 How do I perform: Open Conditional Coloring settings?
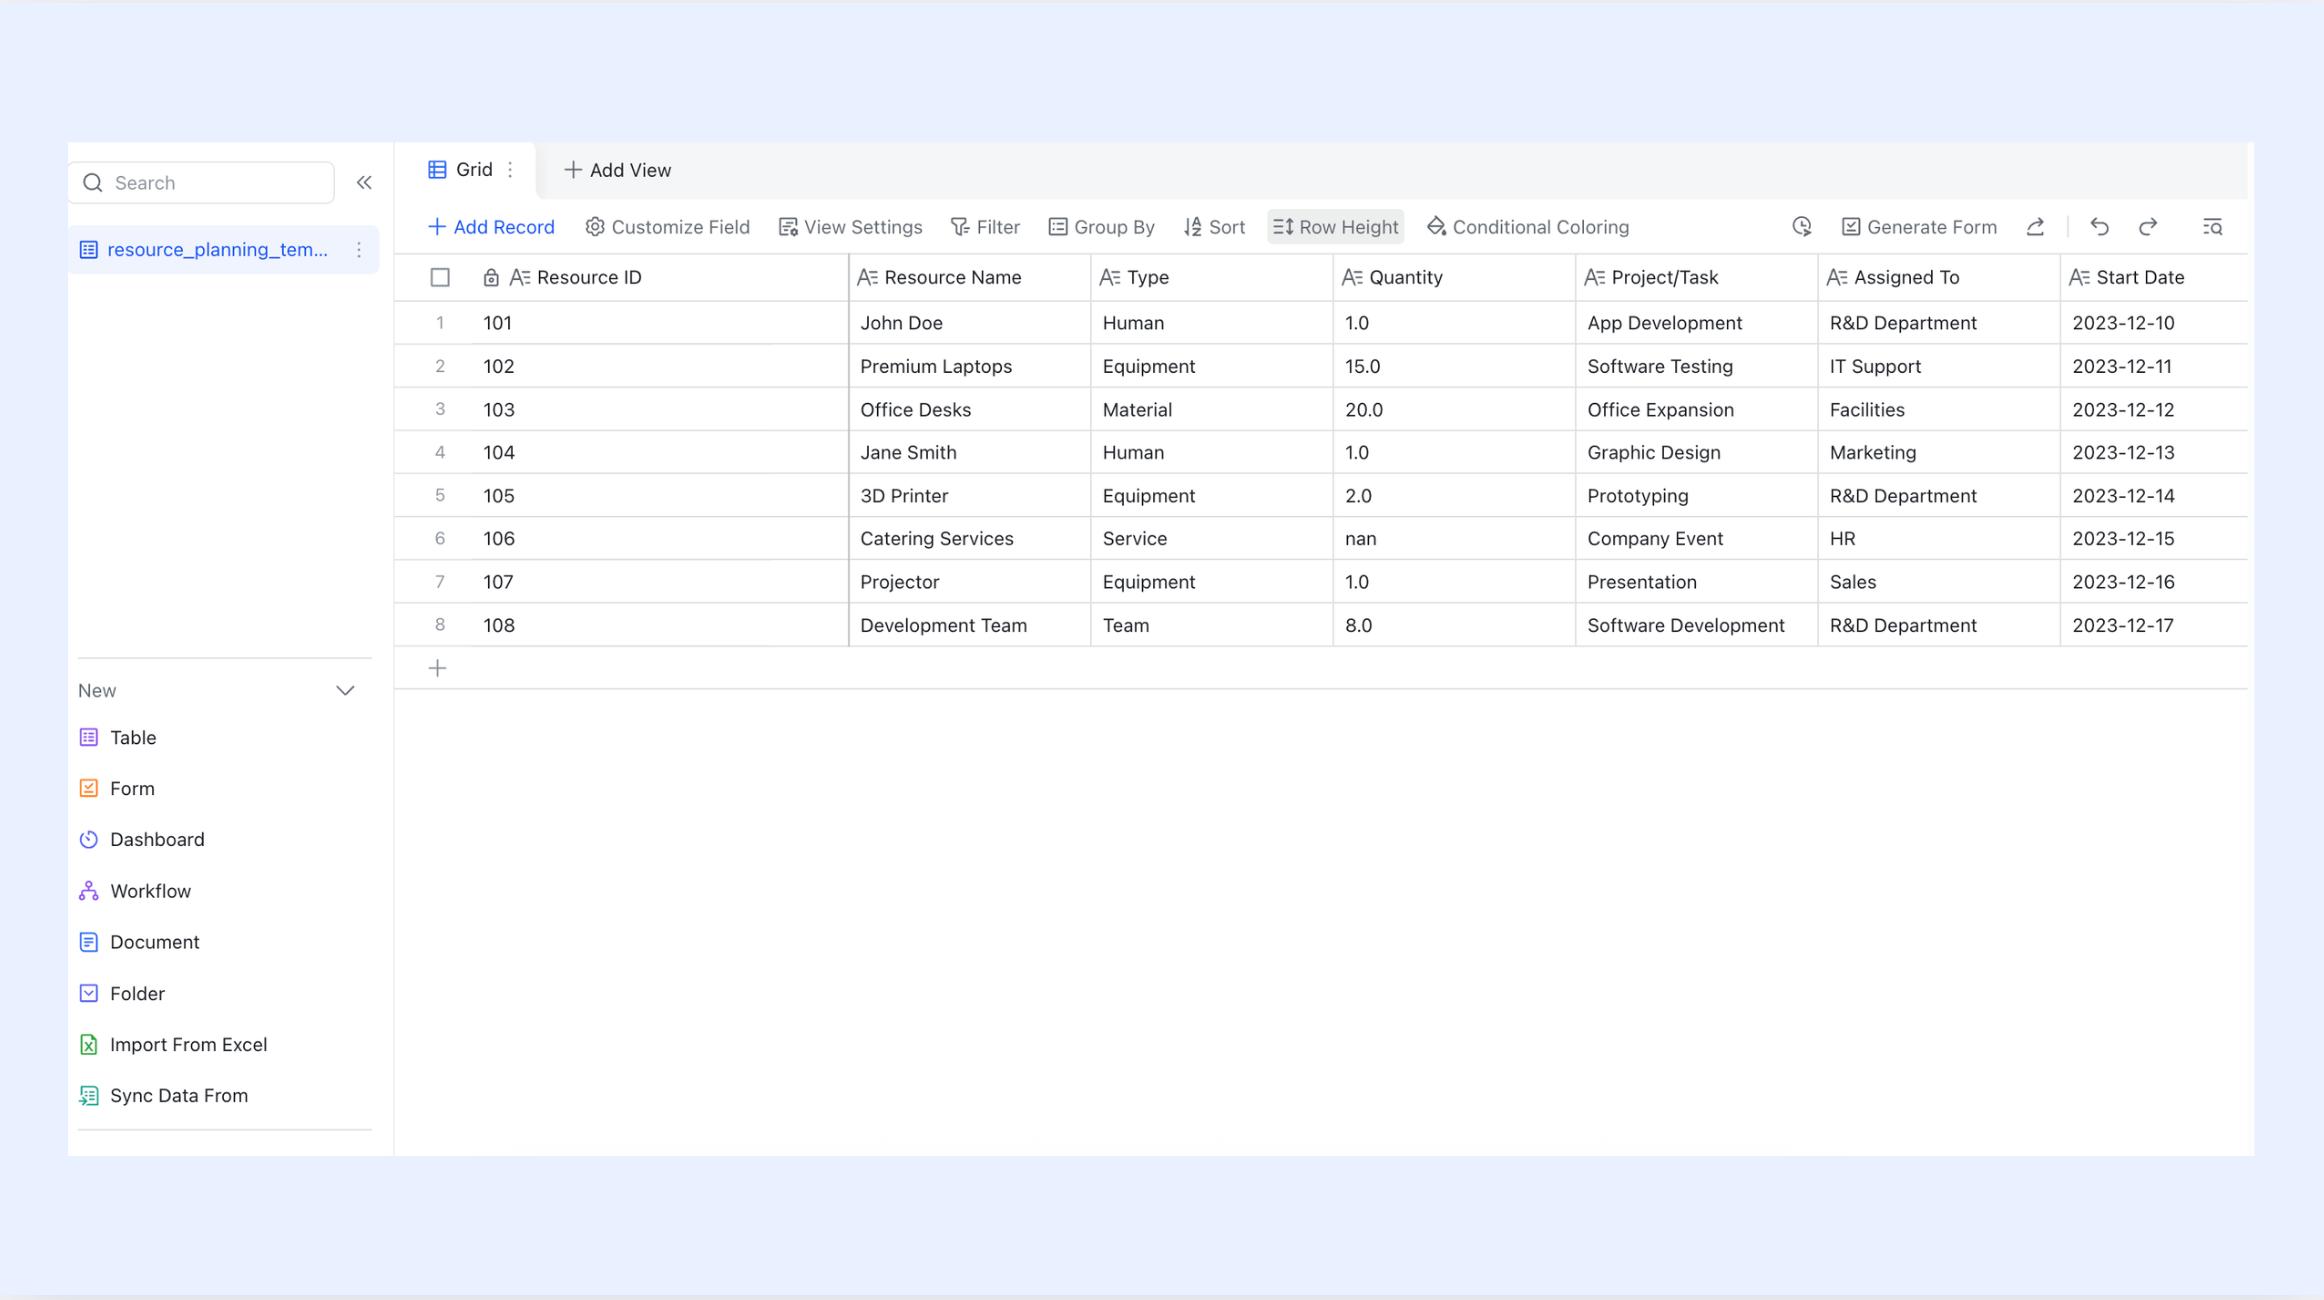[1528, 227]
